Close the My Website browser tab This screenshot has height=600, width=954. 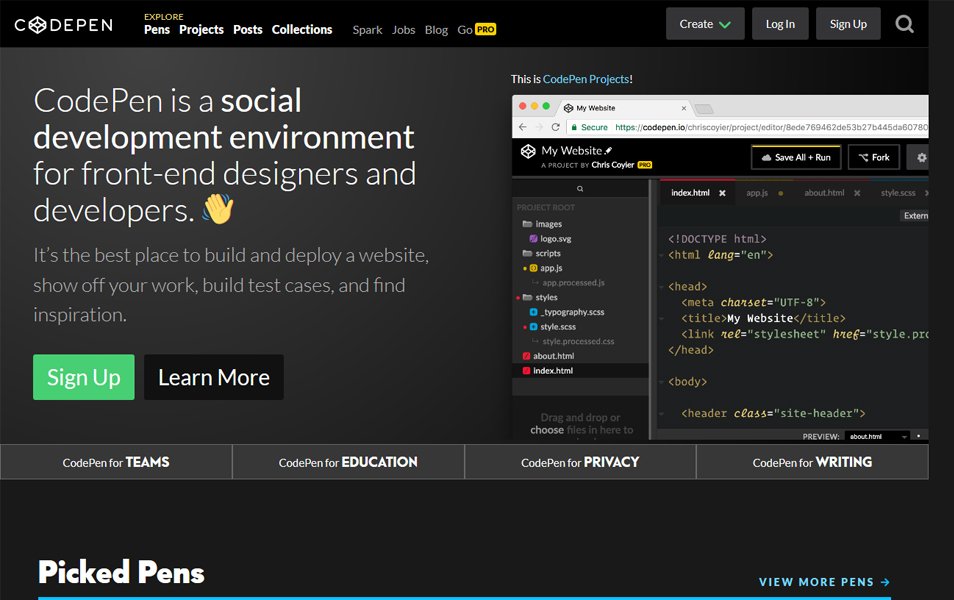684,108
